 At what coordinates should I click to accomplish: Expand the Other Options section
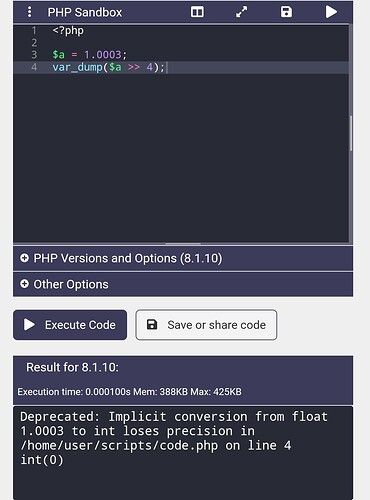183,284
